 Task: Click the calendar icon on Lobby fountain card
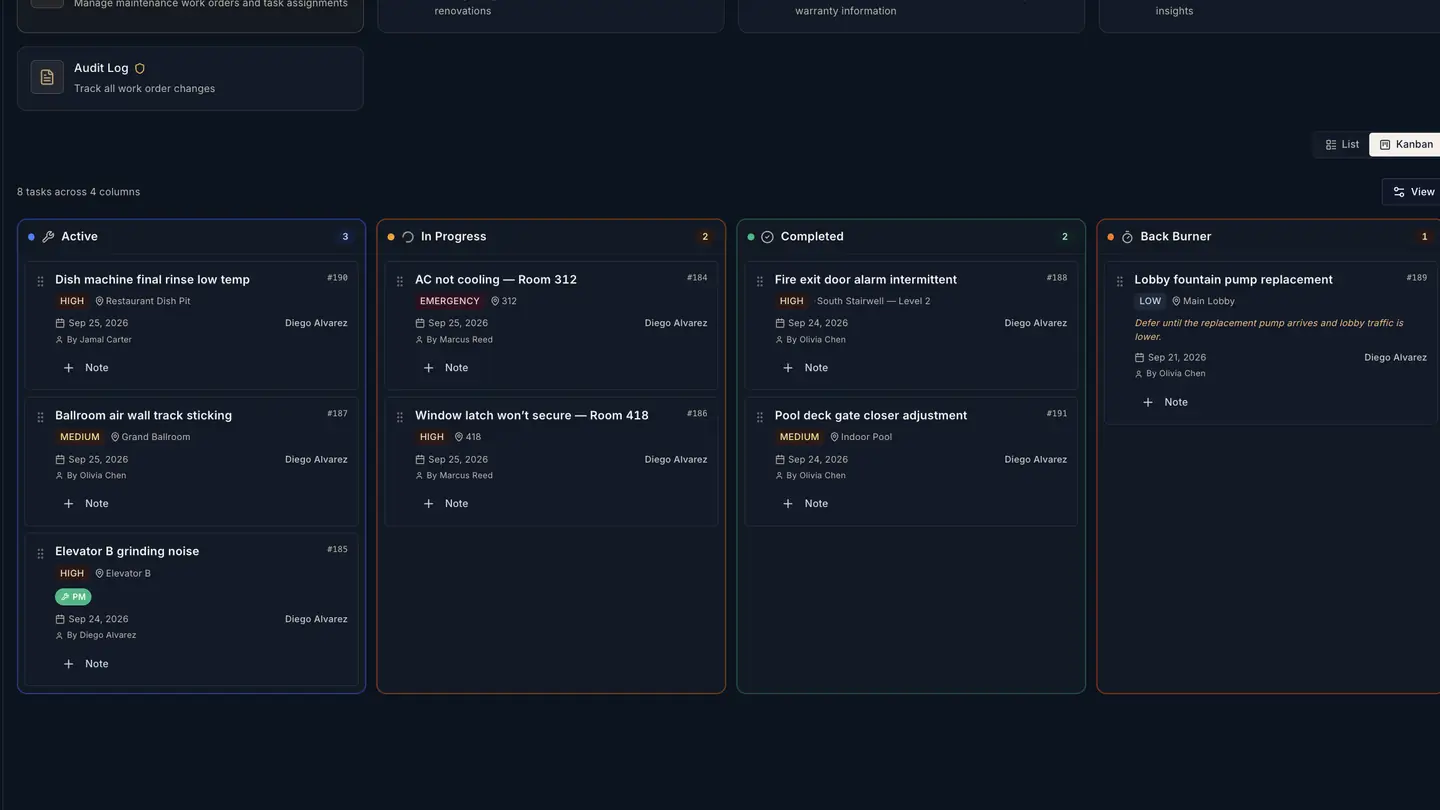1139,357
